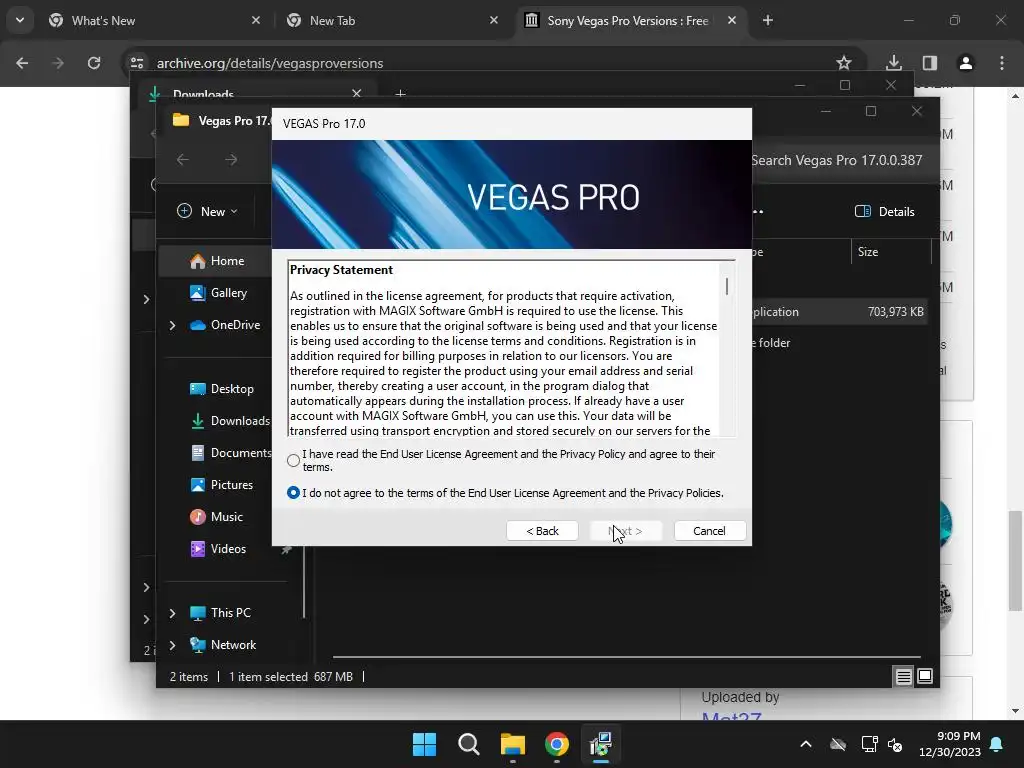Click the Cancel button in installer
The image size is (1024, 768).
[x=709, y=531]
